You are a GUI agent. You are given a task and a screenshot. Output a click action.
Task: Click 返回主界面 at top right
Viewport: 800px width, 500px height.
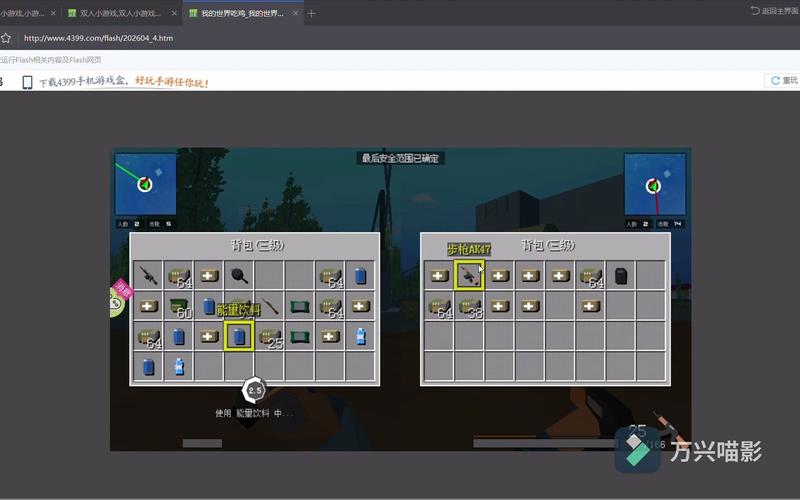click(x=774, y=11)
